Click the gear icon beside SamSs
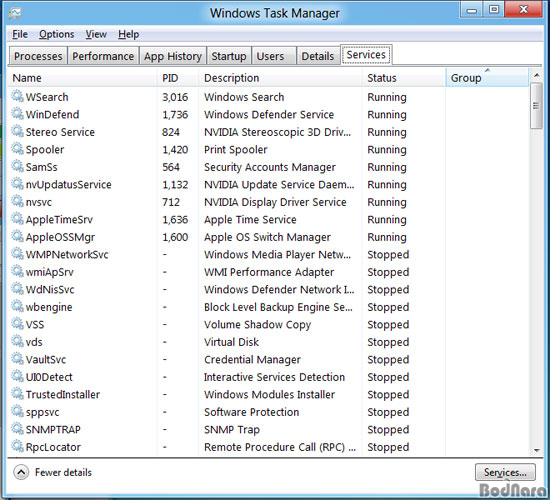 click(17, 166)
